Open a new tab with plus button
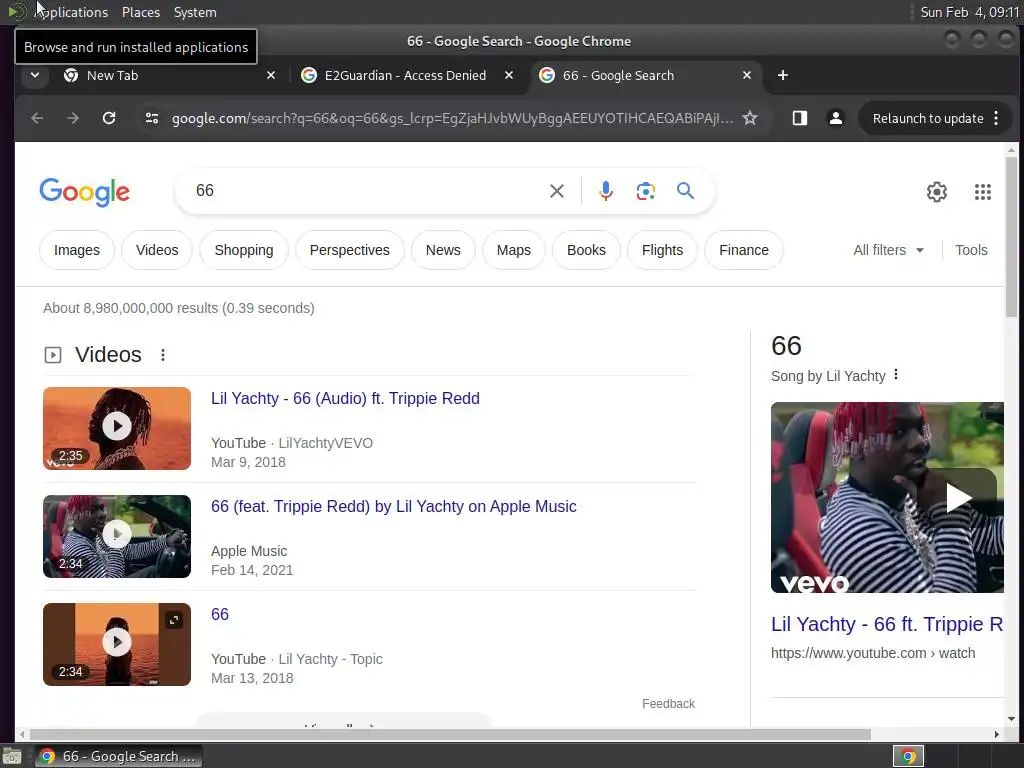1024x768 pixels. pyautogui.click(x=782, y=75)
